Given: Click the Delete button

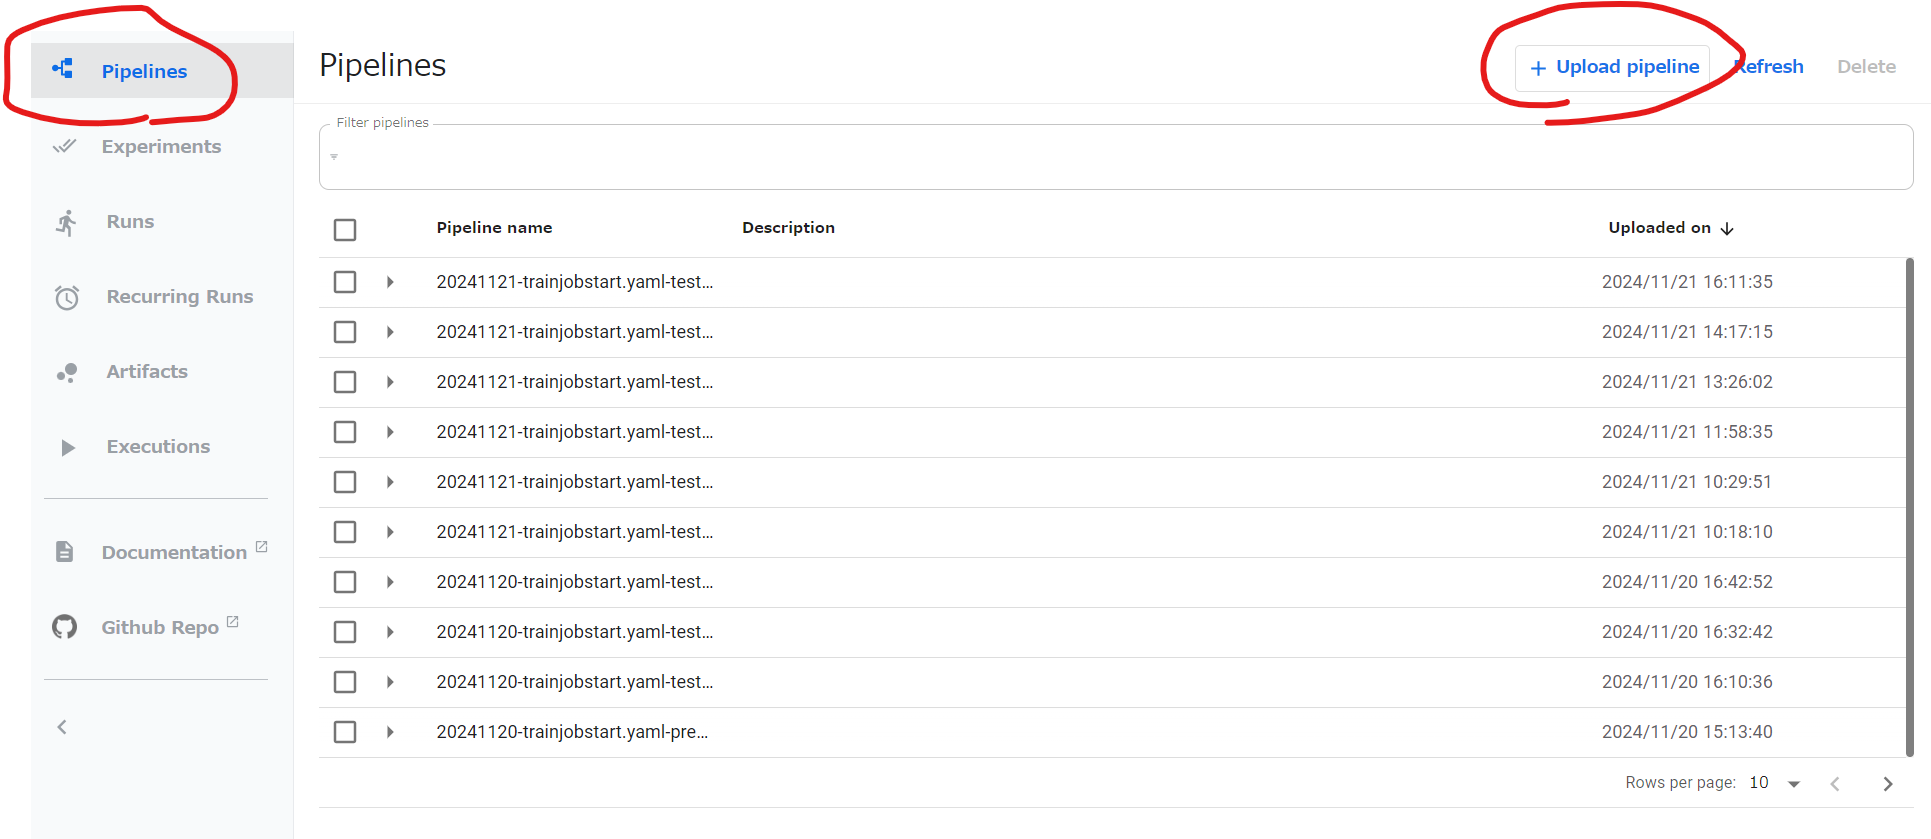Looking at the screenshot, I should (1866, 67).
